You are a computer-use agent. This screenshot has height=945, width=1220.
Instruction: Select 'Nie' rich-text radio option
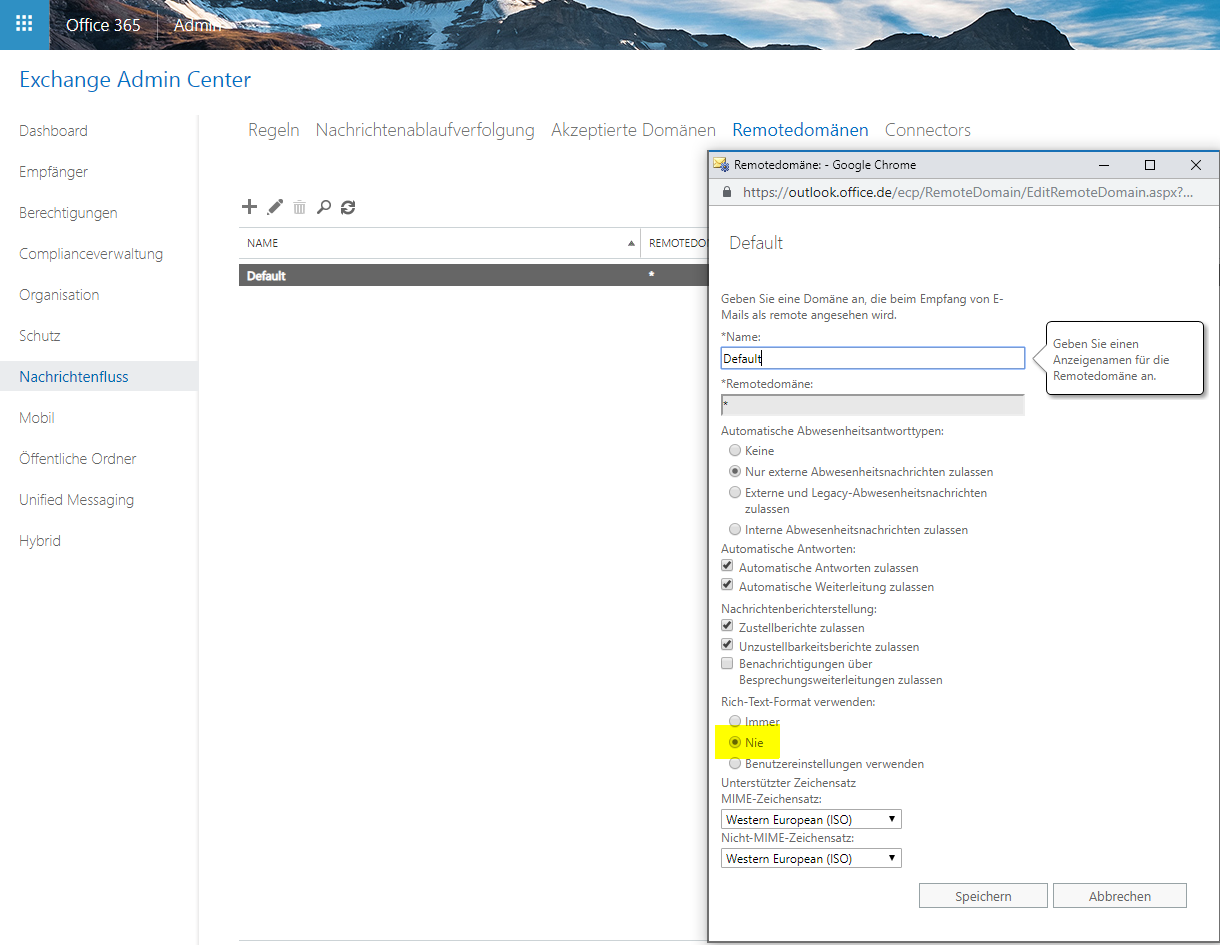(x=735, y=743)
